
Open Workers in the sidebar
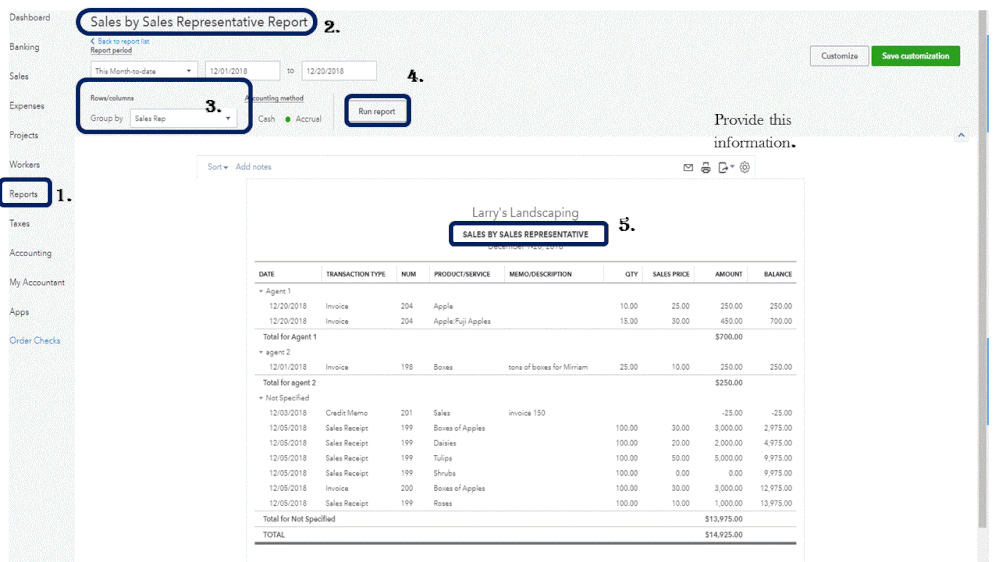[x=24, y=164]
